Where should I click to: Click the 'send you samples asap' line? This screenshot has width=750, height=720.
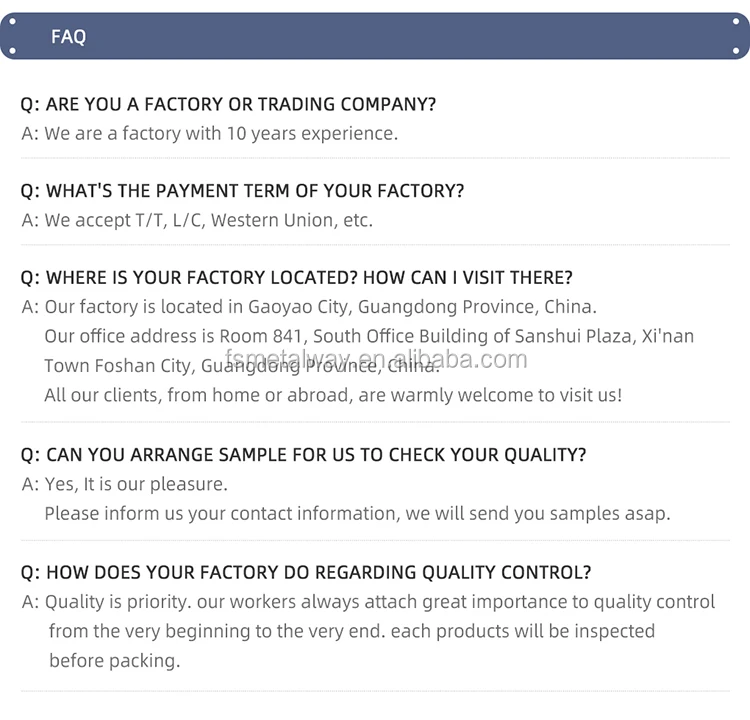pyautogui.click(x=356, y=513)
